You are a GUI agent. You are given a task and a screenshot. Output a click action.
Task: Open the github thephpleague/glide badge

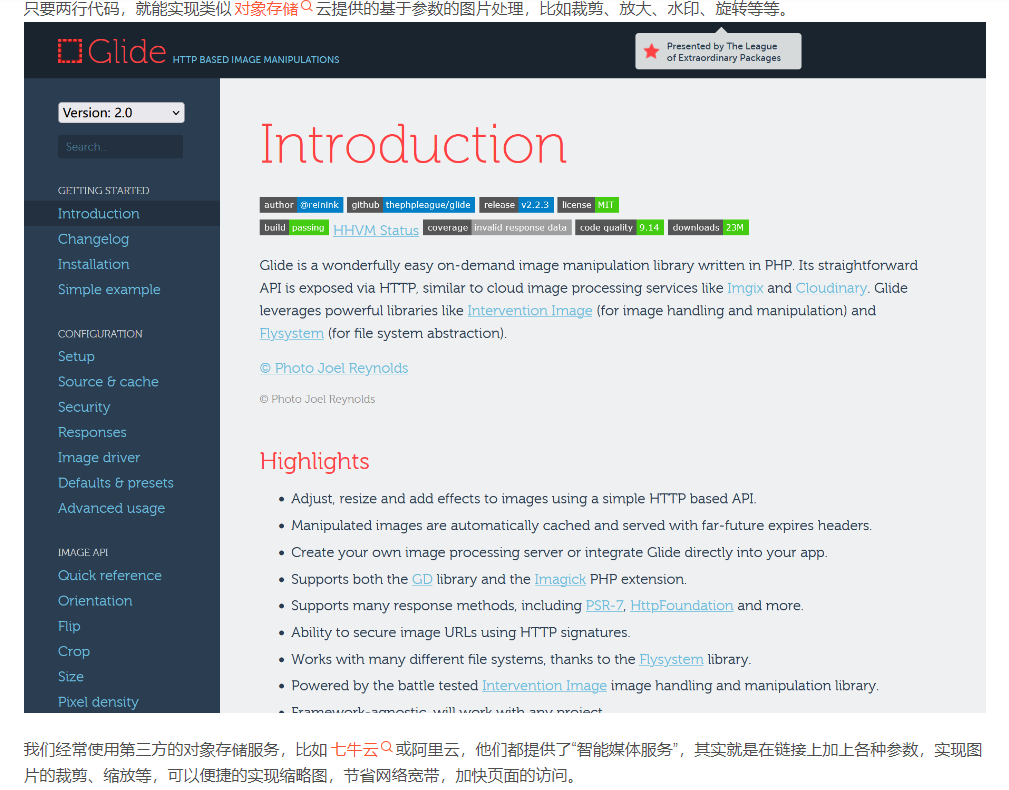click(x=411, y=205)
